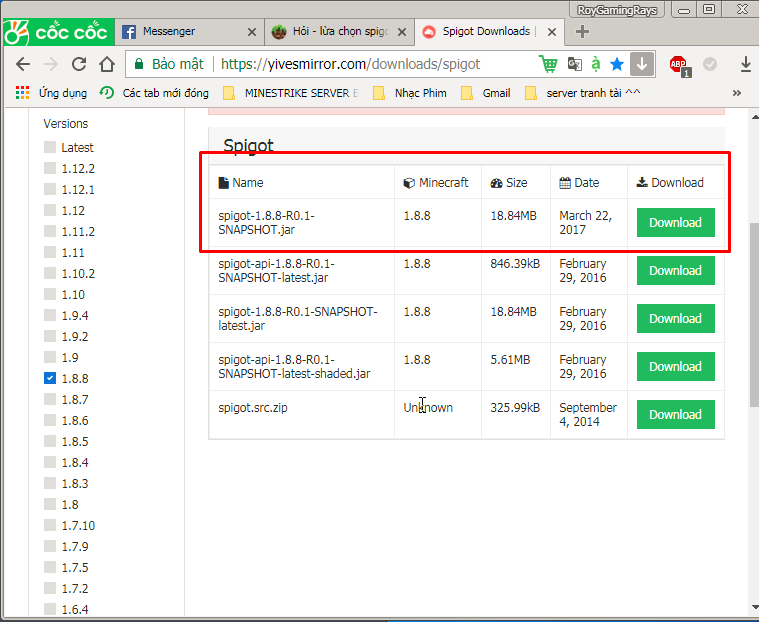This screenshot has height=622, width=759.
Task: Check the 1.12.2 version checkbox
Action: point(50,168)
